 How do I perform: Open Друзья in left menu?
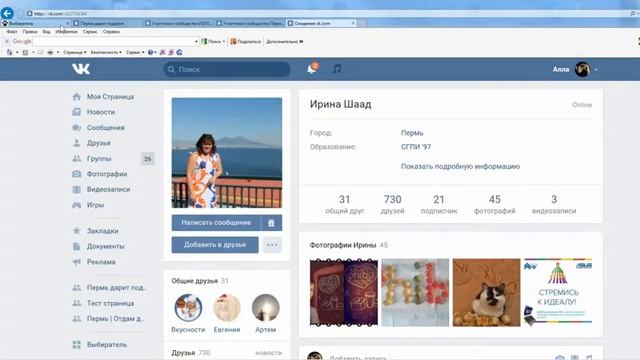click(x=98, y=143)
